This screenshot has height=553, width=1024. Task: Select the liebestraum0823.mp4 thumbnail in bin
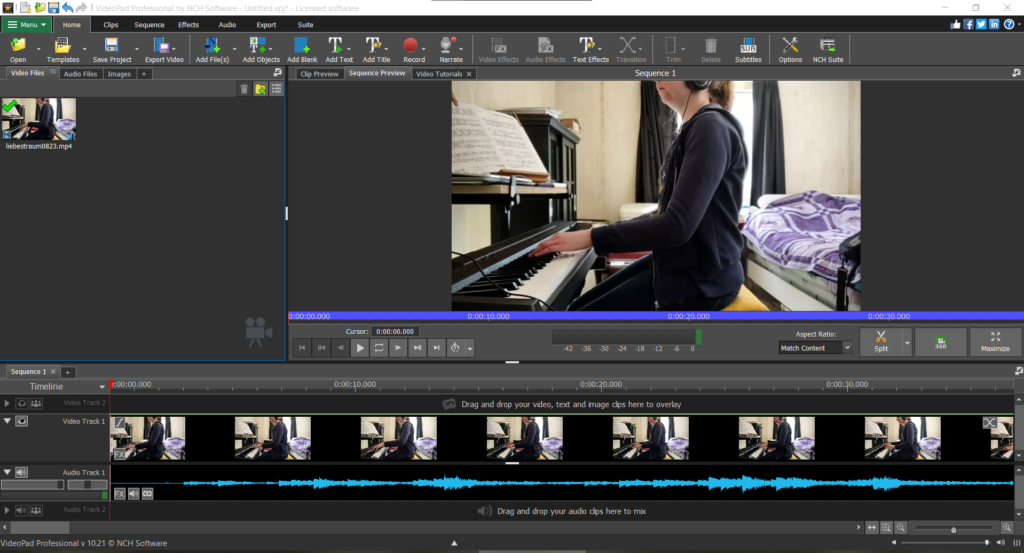tap(39, 120)
